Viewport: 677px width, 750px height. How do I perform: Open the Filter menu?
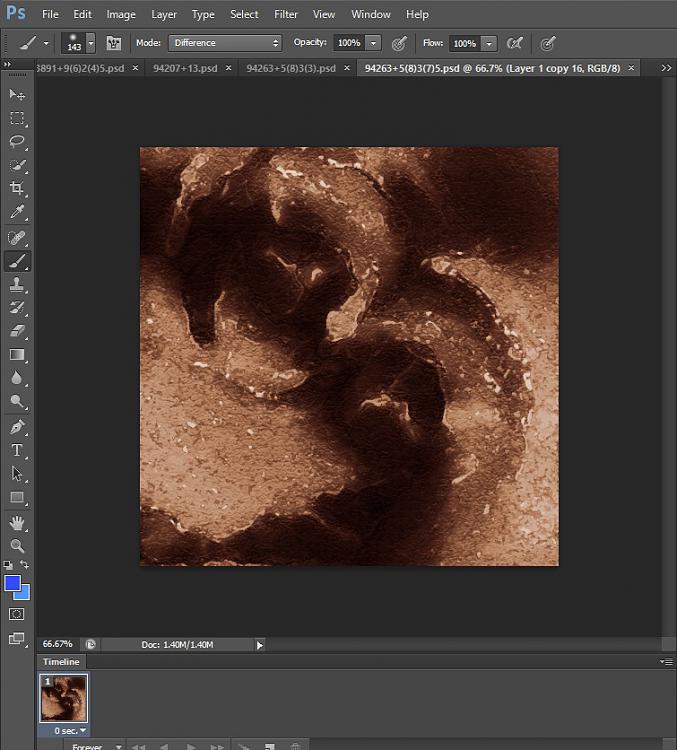point(286,14)
